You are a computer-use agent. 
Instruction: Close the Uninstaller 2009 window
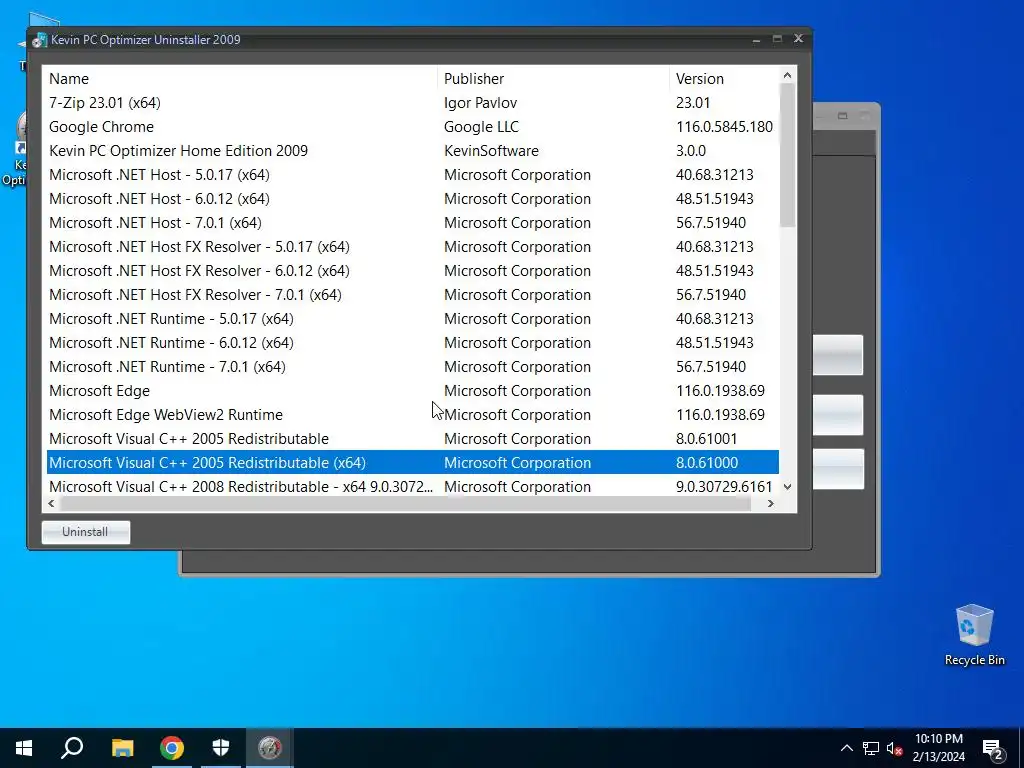[x=798, y=39]
